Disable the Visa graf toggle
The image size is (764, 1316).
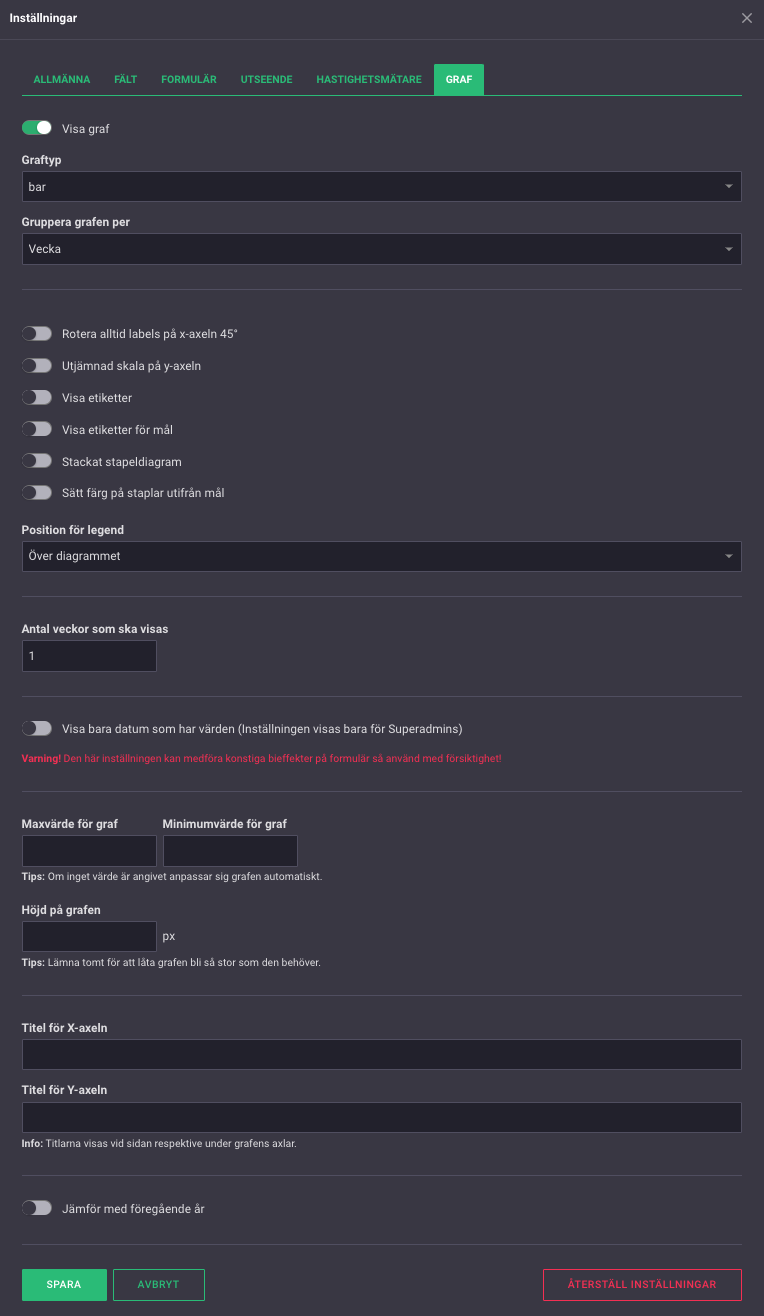click(x=37, y=128)
